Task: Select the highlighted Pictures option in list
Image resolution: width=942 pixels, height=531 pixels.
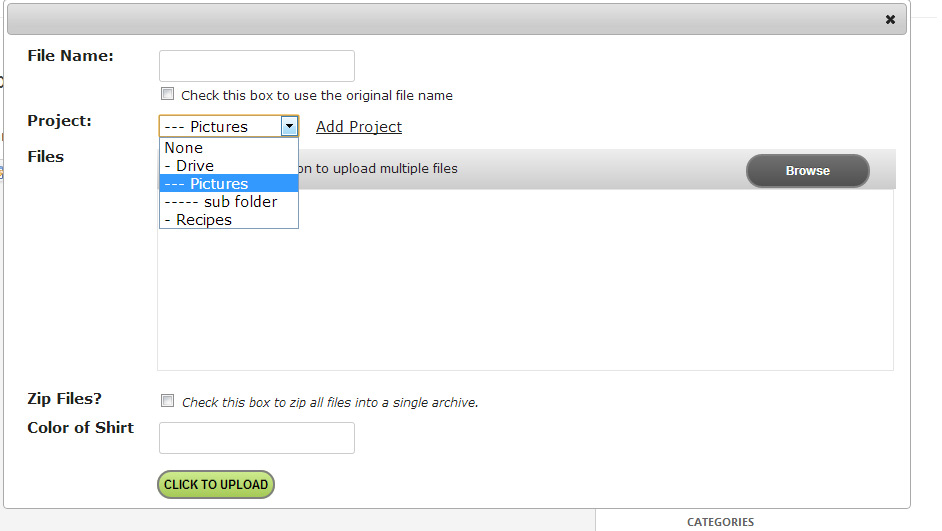Action: (x=228, y=183)
